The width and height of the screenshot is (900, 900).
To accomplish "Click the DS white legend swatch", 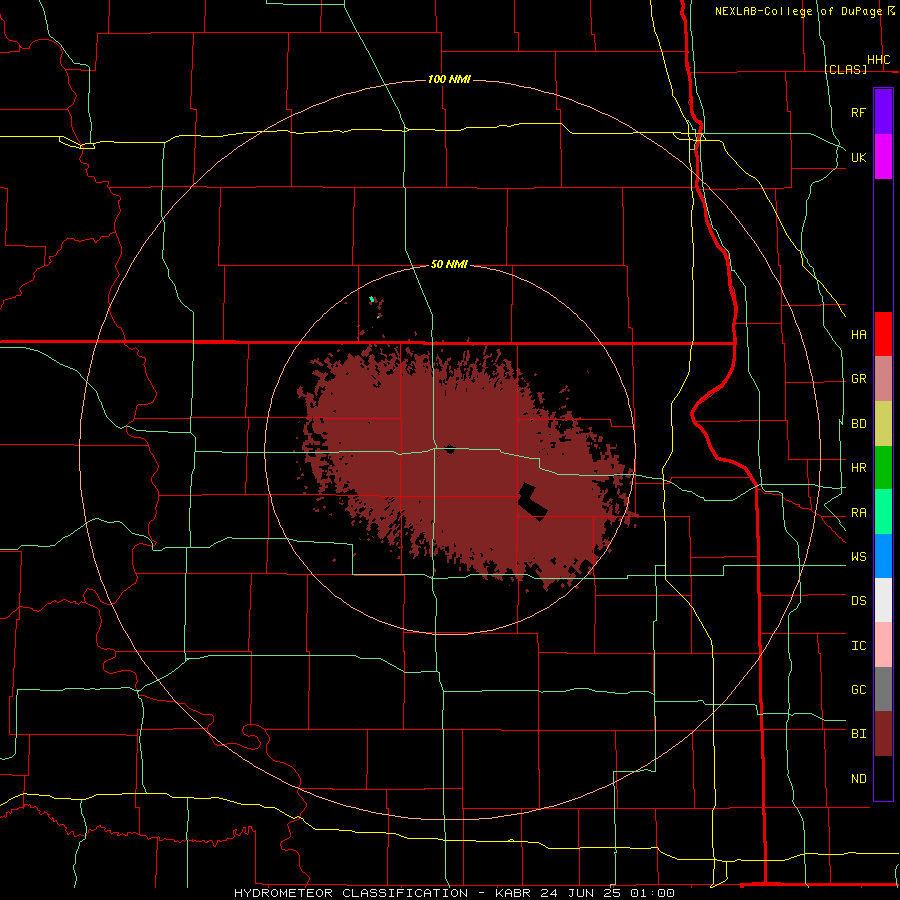I will (x=883, y=600).
